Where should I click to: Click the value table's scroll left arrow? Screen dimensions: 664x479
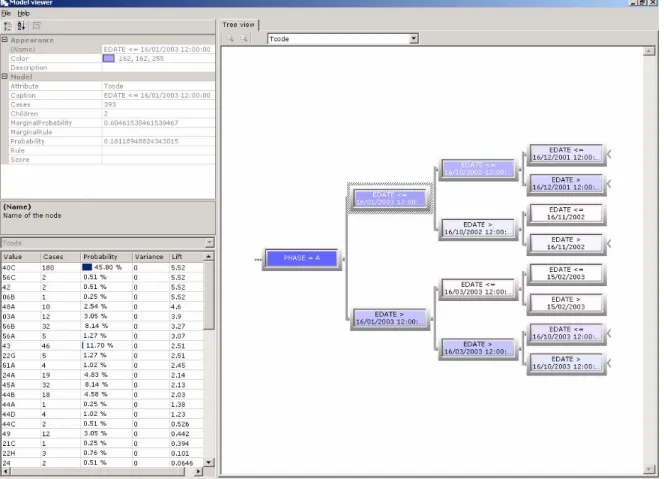[x=6, y=471]
